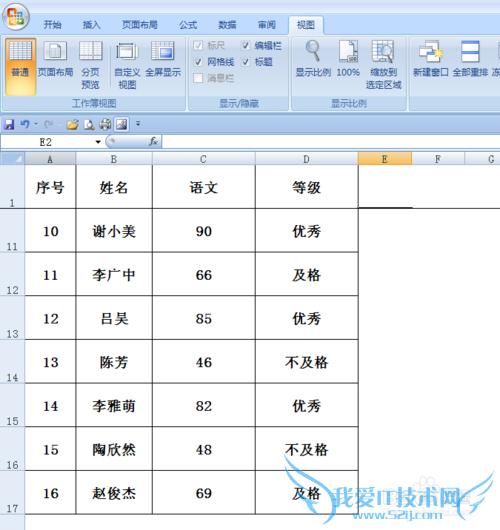
Task: Select column B header
Action: [114, 159]
